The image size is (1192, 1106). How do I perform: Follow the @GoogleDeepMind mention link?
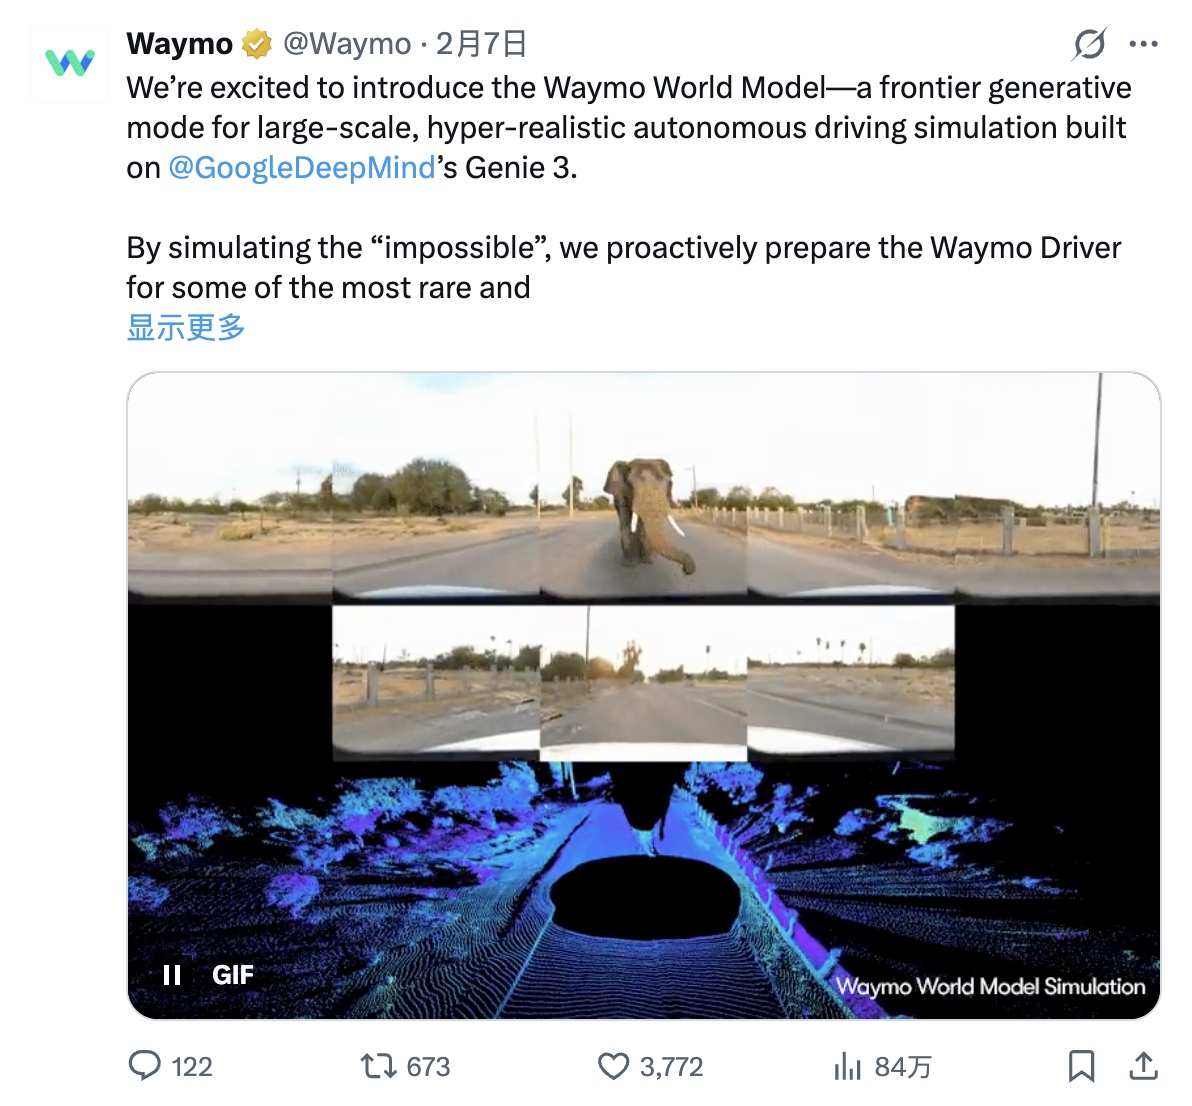[x=302, y=167]
